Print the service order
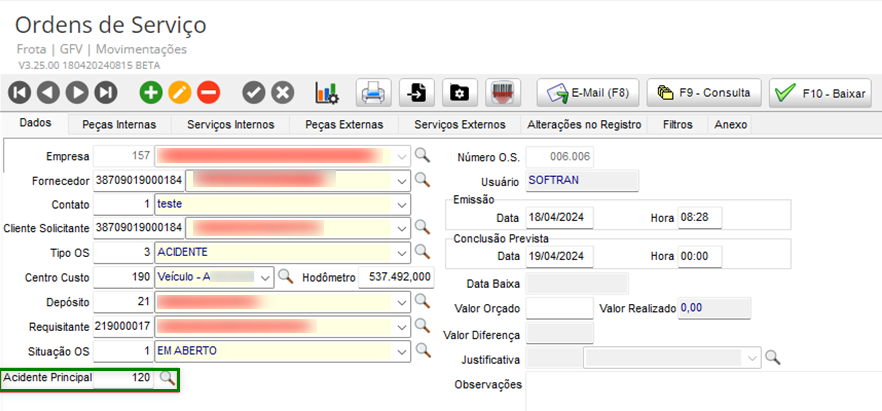Image resolution: width=882 pixels, height=411 pixels. pos(374,93)
